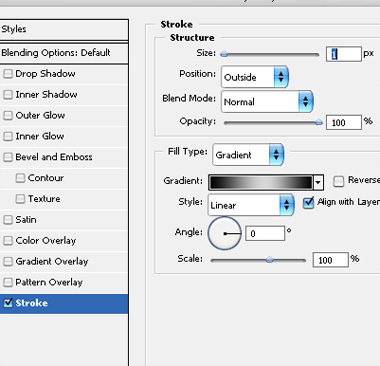Viewport: 380px width, 366px height.
Task: Tick the Inner Glow checkbox
Action: (x=8, y=136)
